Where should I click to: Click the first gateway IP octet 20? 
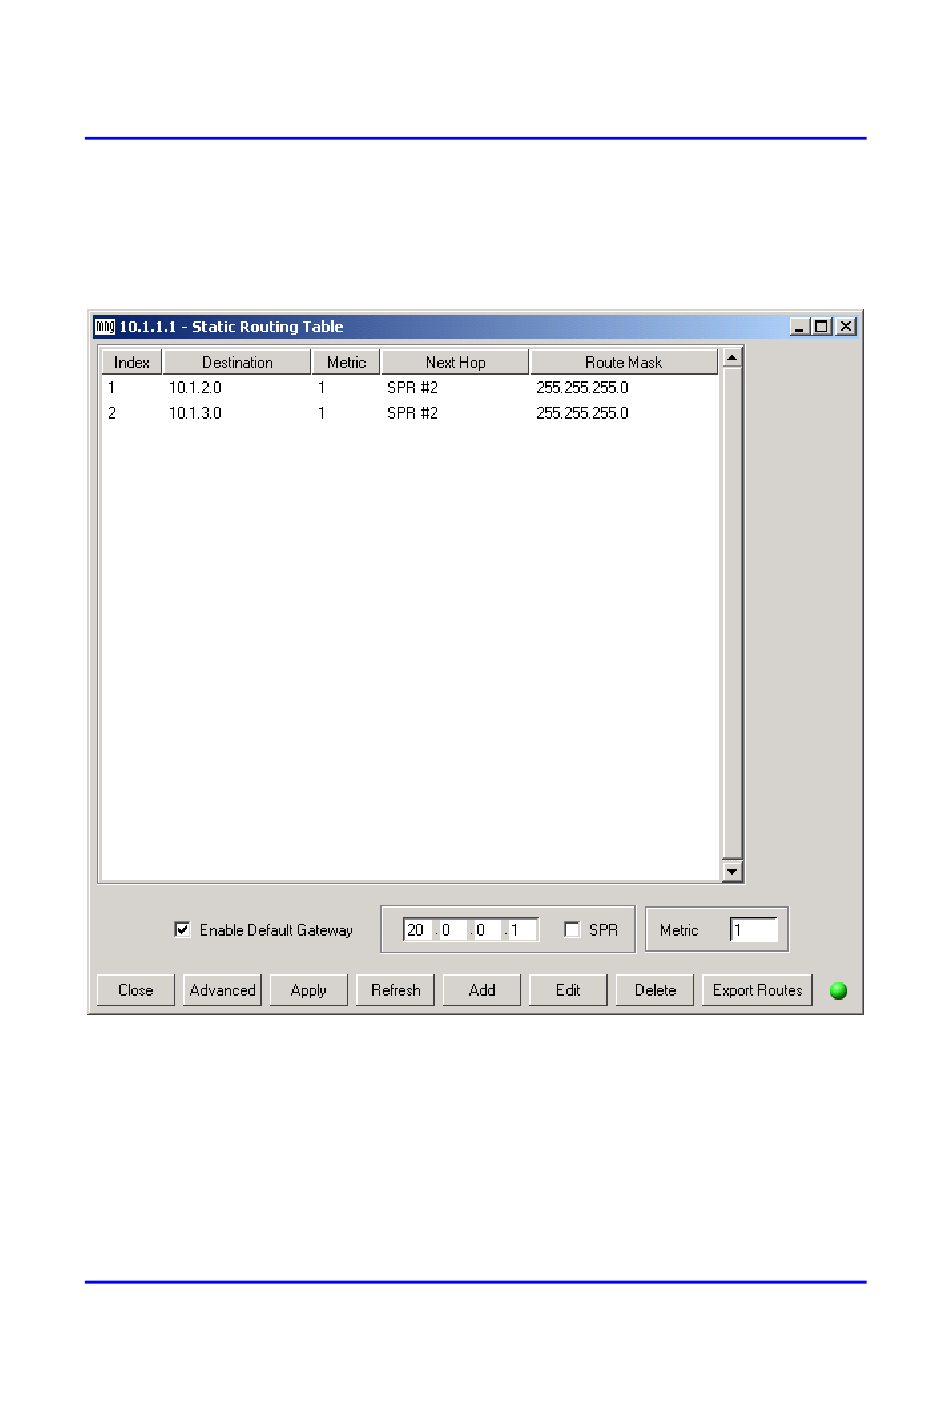pyautogui.click(x=417, y=930)
